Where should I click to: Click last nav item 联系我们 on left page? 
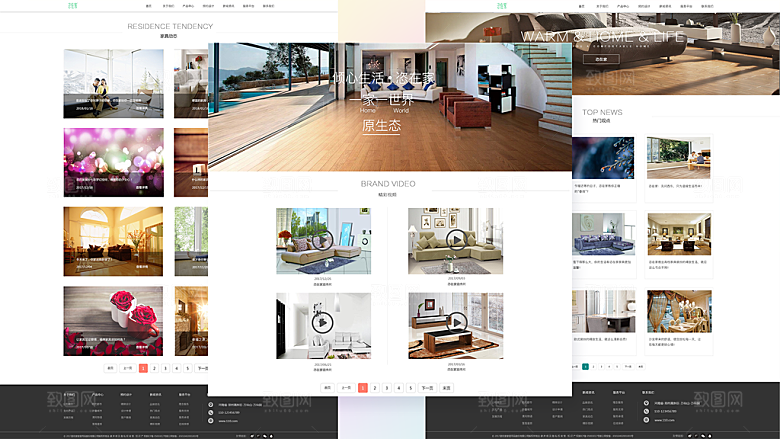pyautogui.click(x=269, y=6)
